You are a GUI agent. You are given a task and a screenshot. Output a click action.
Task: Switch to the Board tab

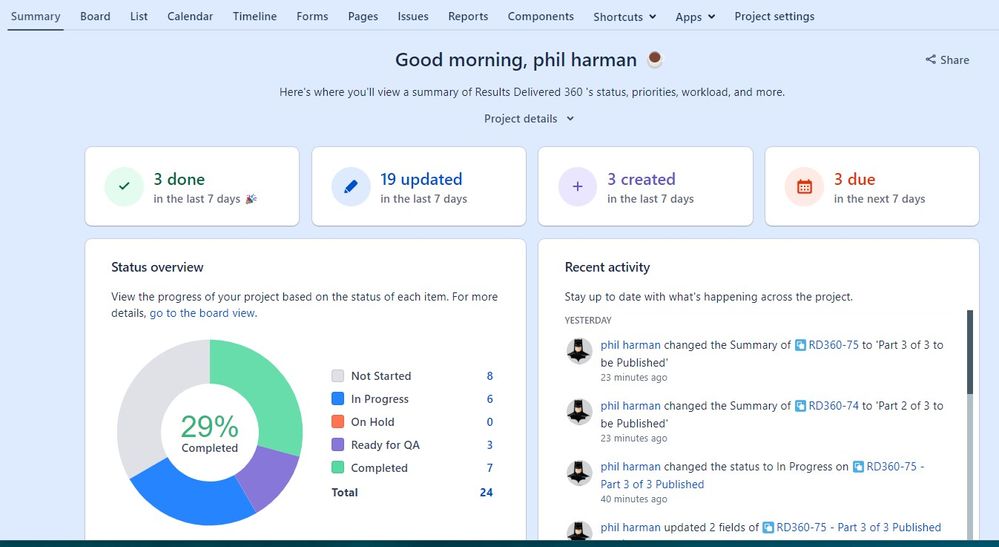pyautogui.click(x=95, y=17)
